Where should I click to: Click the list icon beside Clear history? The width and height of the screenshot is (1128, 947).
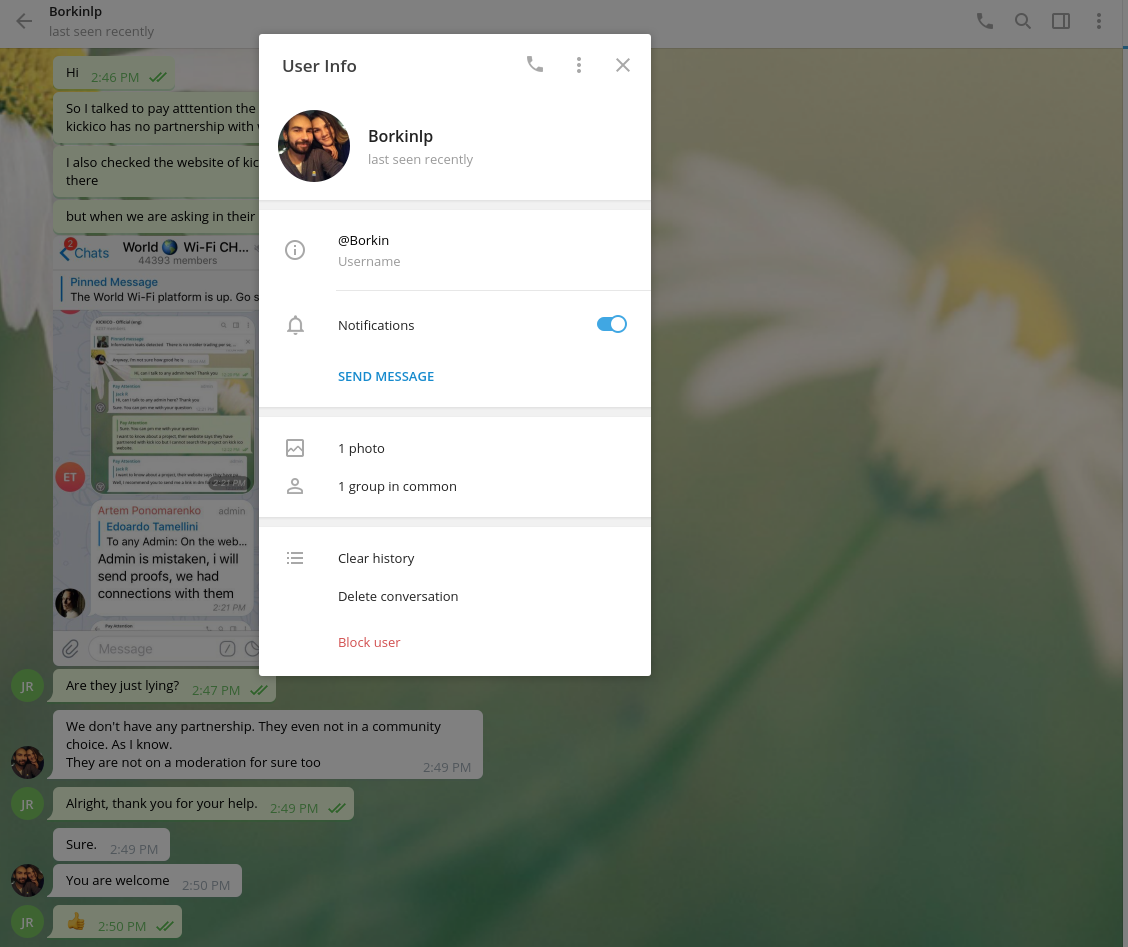pos(295,558)
